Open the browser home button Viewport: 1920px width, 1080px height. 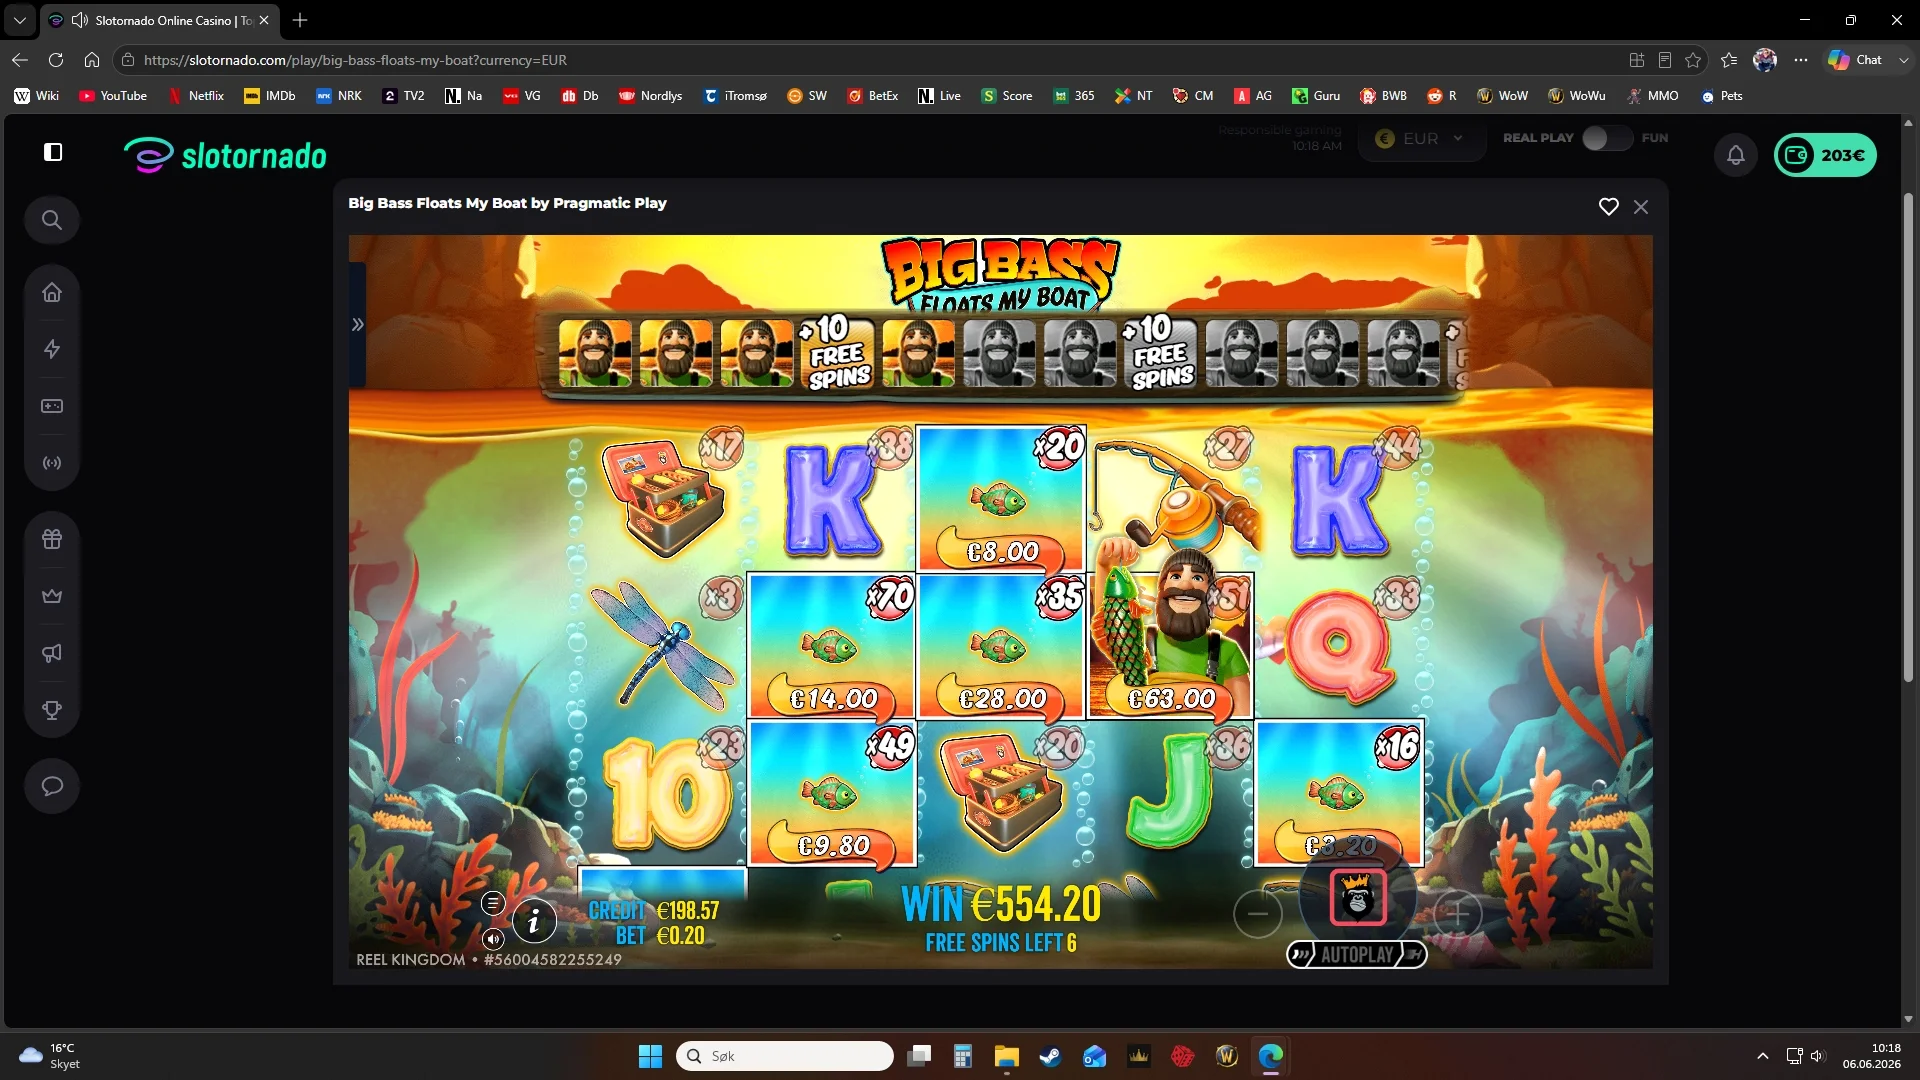pyautogui.click(x=92, y=60)
